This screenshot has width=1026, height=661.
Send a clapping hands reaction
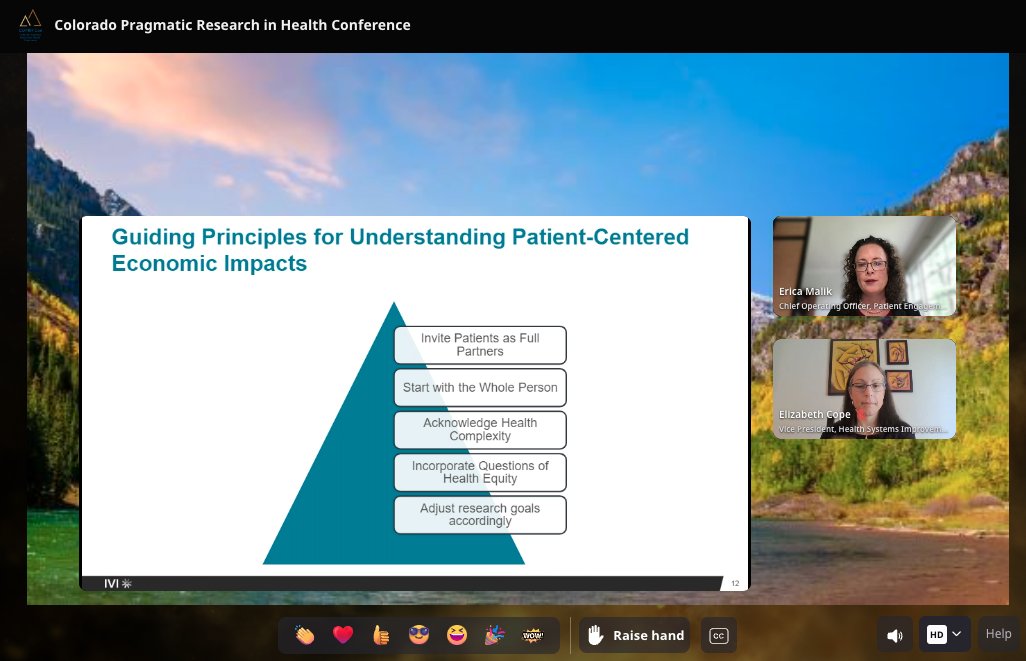click(x=305, y=634)
